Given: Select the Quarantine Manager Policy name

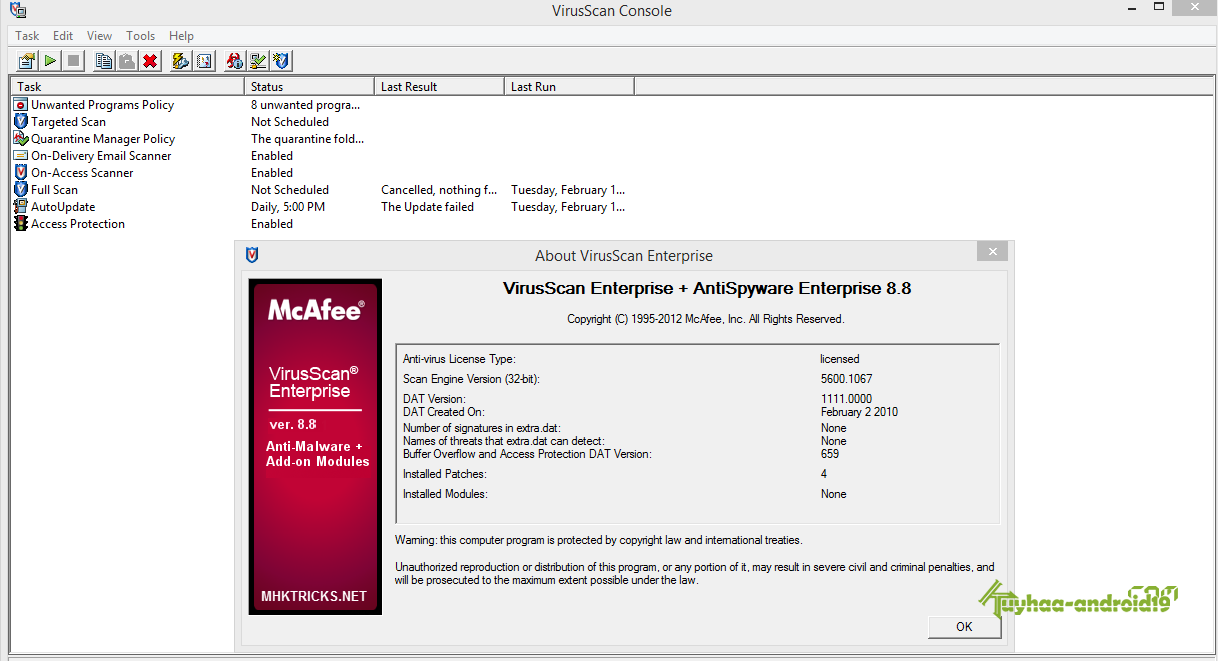Looking at the screenshot, I should 103,139.
